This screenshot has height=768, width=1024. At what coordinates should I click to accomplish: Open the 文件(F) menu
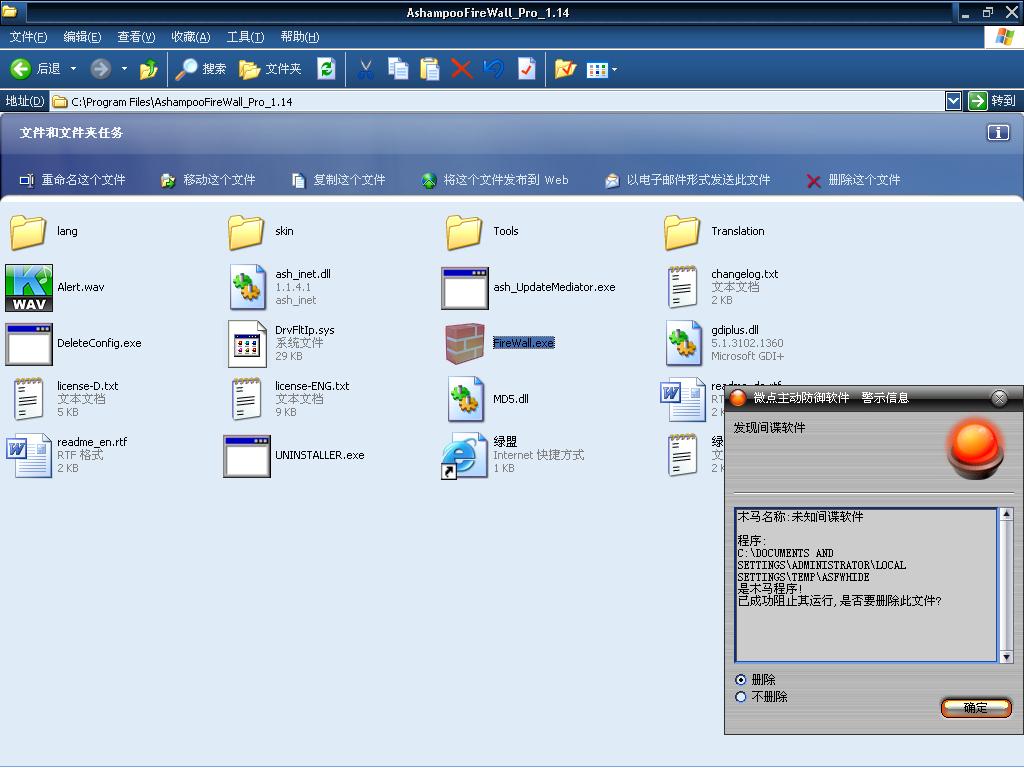pyautogui.click(x=29, y=37)
